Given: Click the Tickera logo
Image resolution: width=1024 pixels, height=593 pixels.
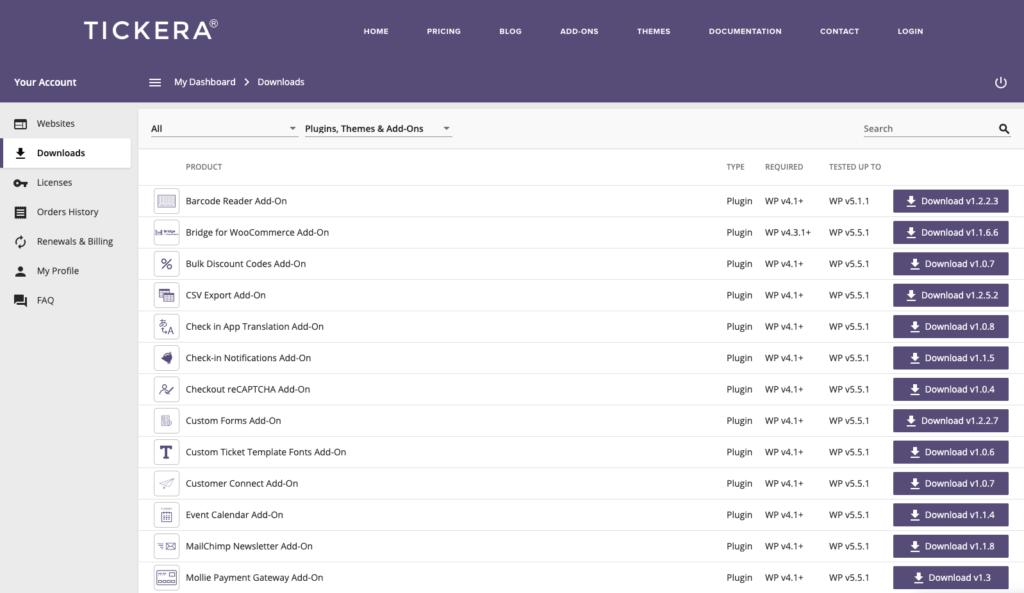Looking at the screenshot, I should 149,29.
